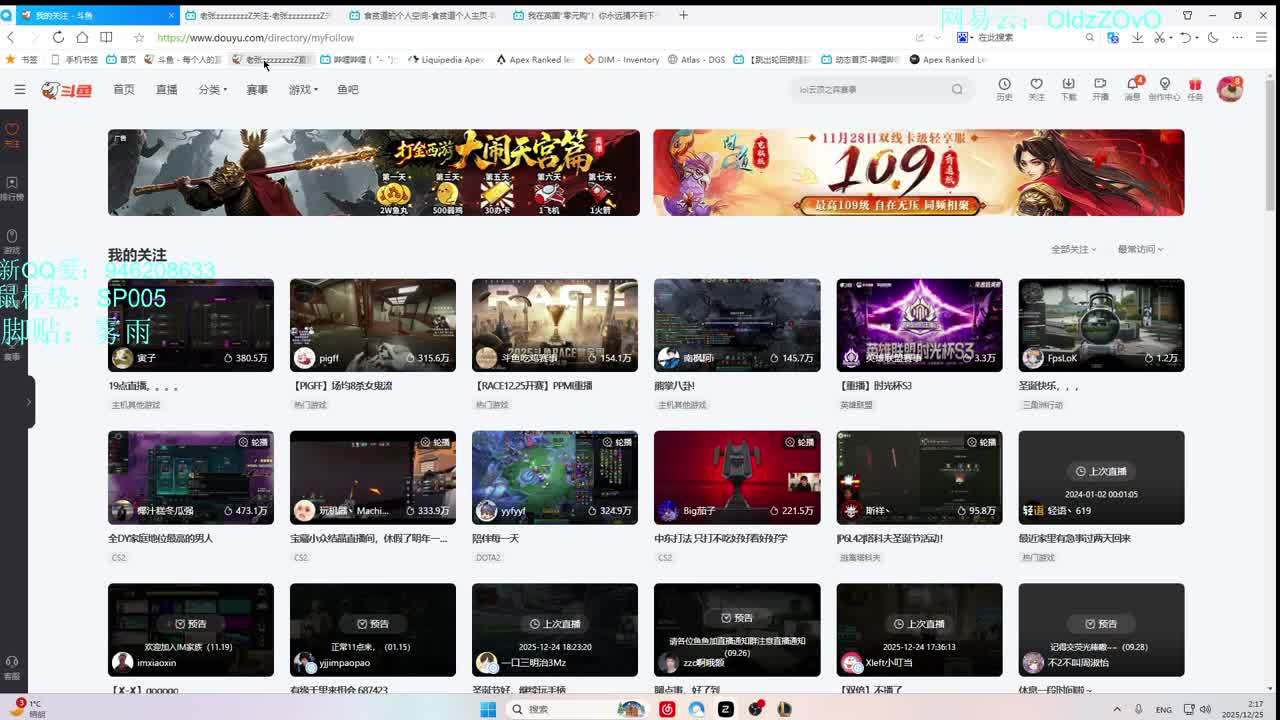Click the 开播 start streaming icon
The image size is (1280, 720).
(x=1100, y=89)
